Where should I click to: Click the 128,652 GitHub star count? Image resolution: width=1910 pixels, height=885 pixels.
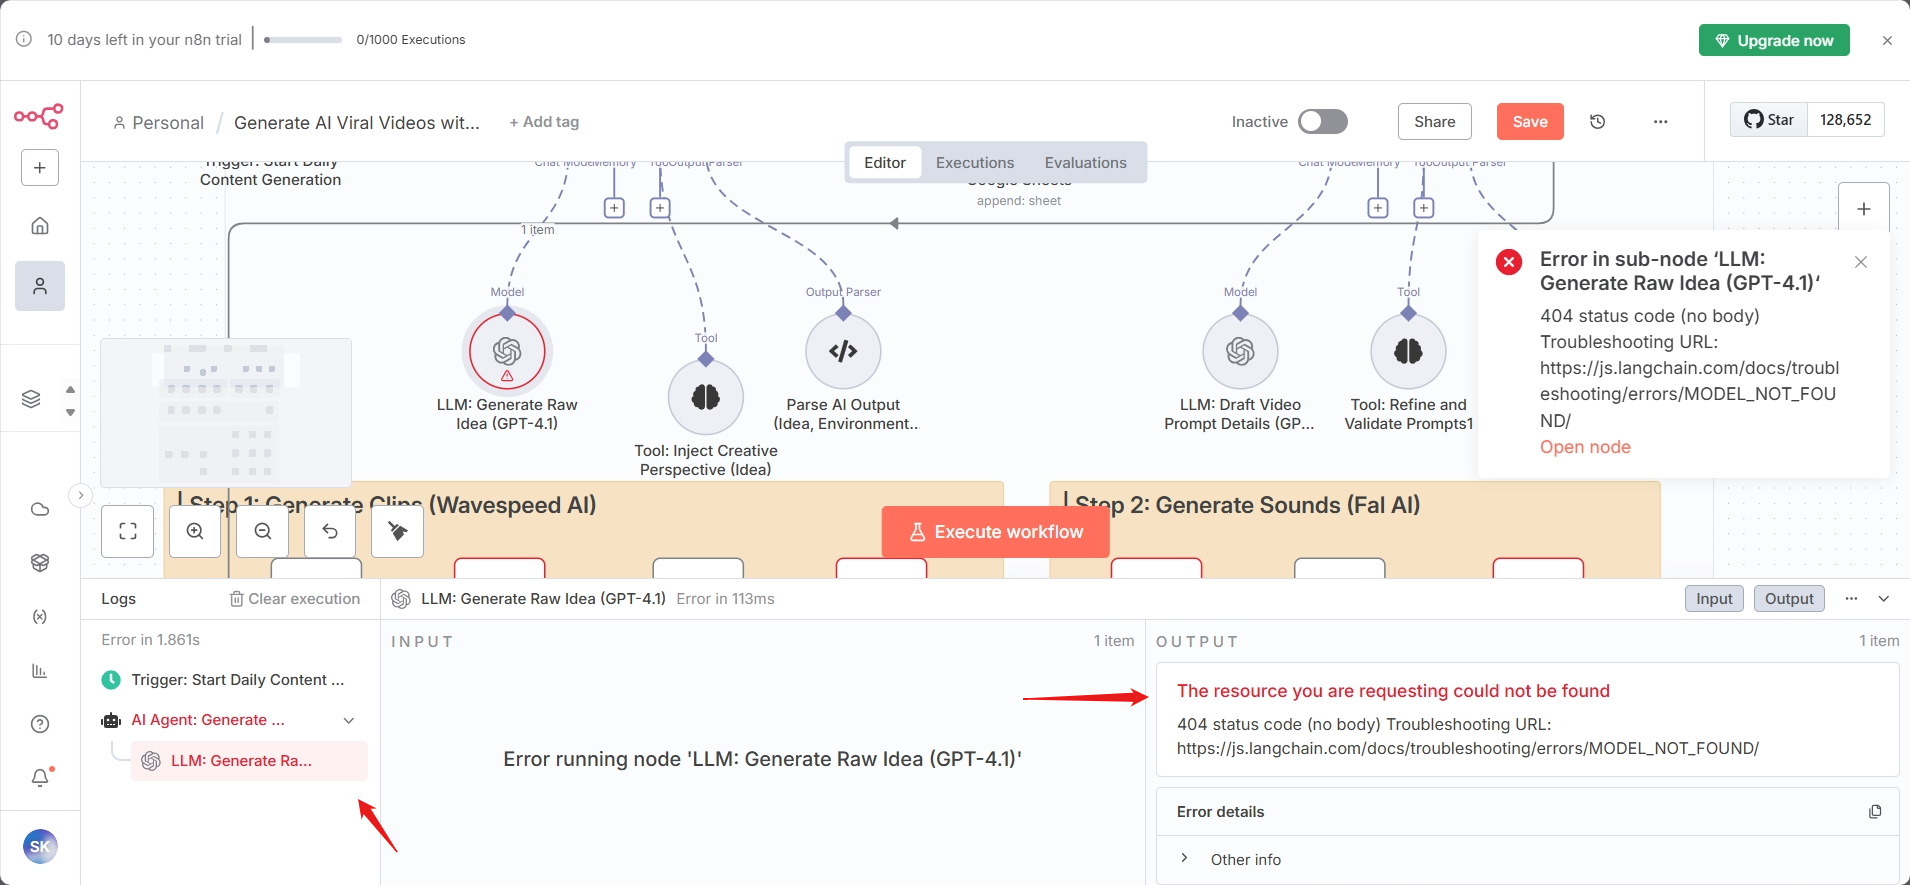click(1846, 120)
